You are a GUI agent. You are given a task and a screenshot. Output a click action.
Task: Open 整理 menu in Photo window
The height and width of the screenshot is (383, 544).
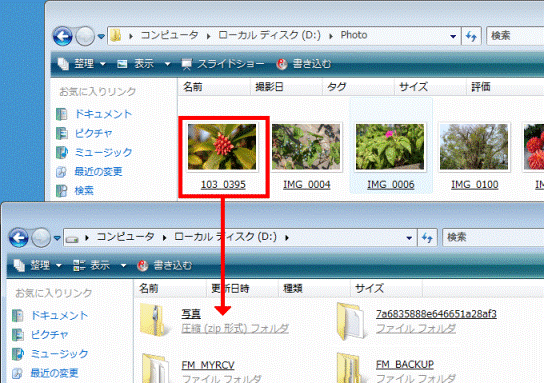82,64
